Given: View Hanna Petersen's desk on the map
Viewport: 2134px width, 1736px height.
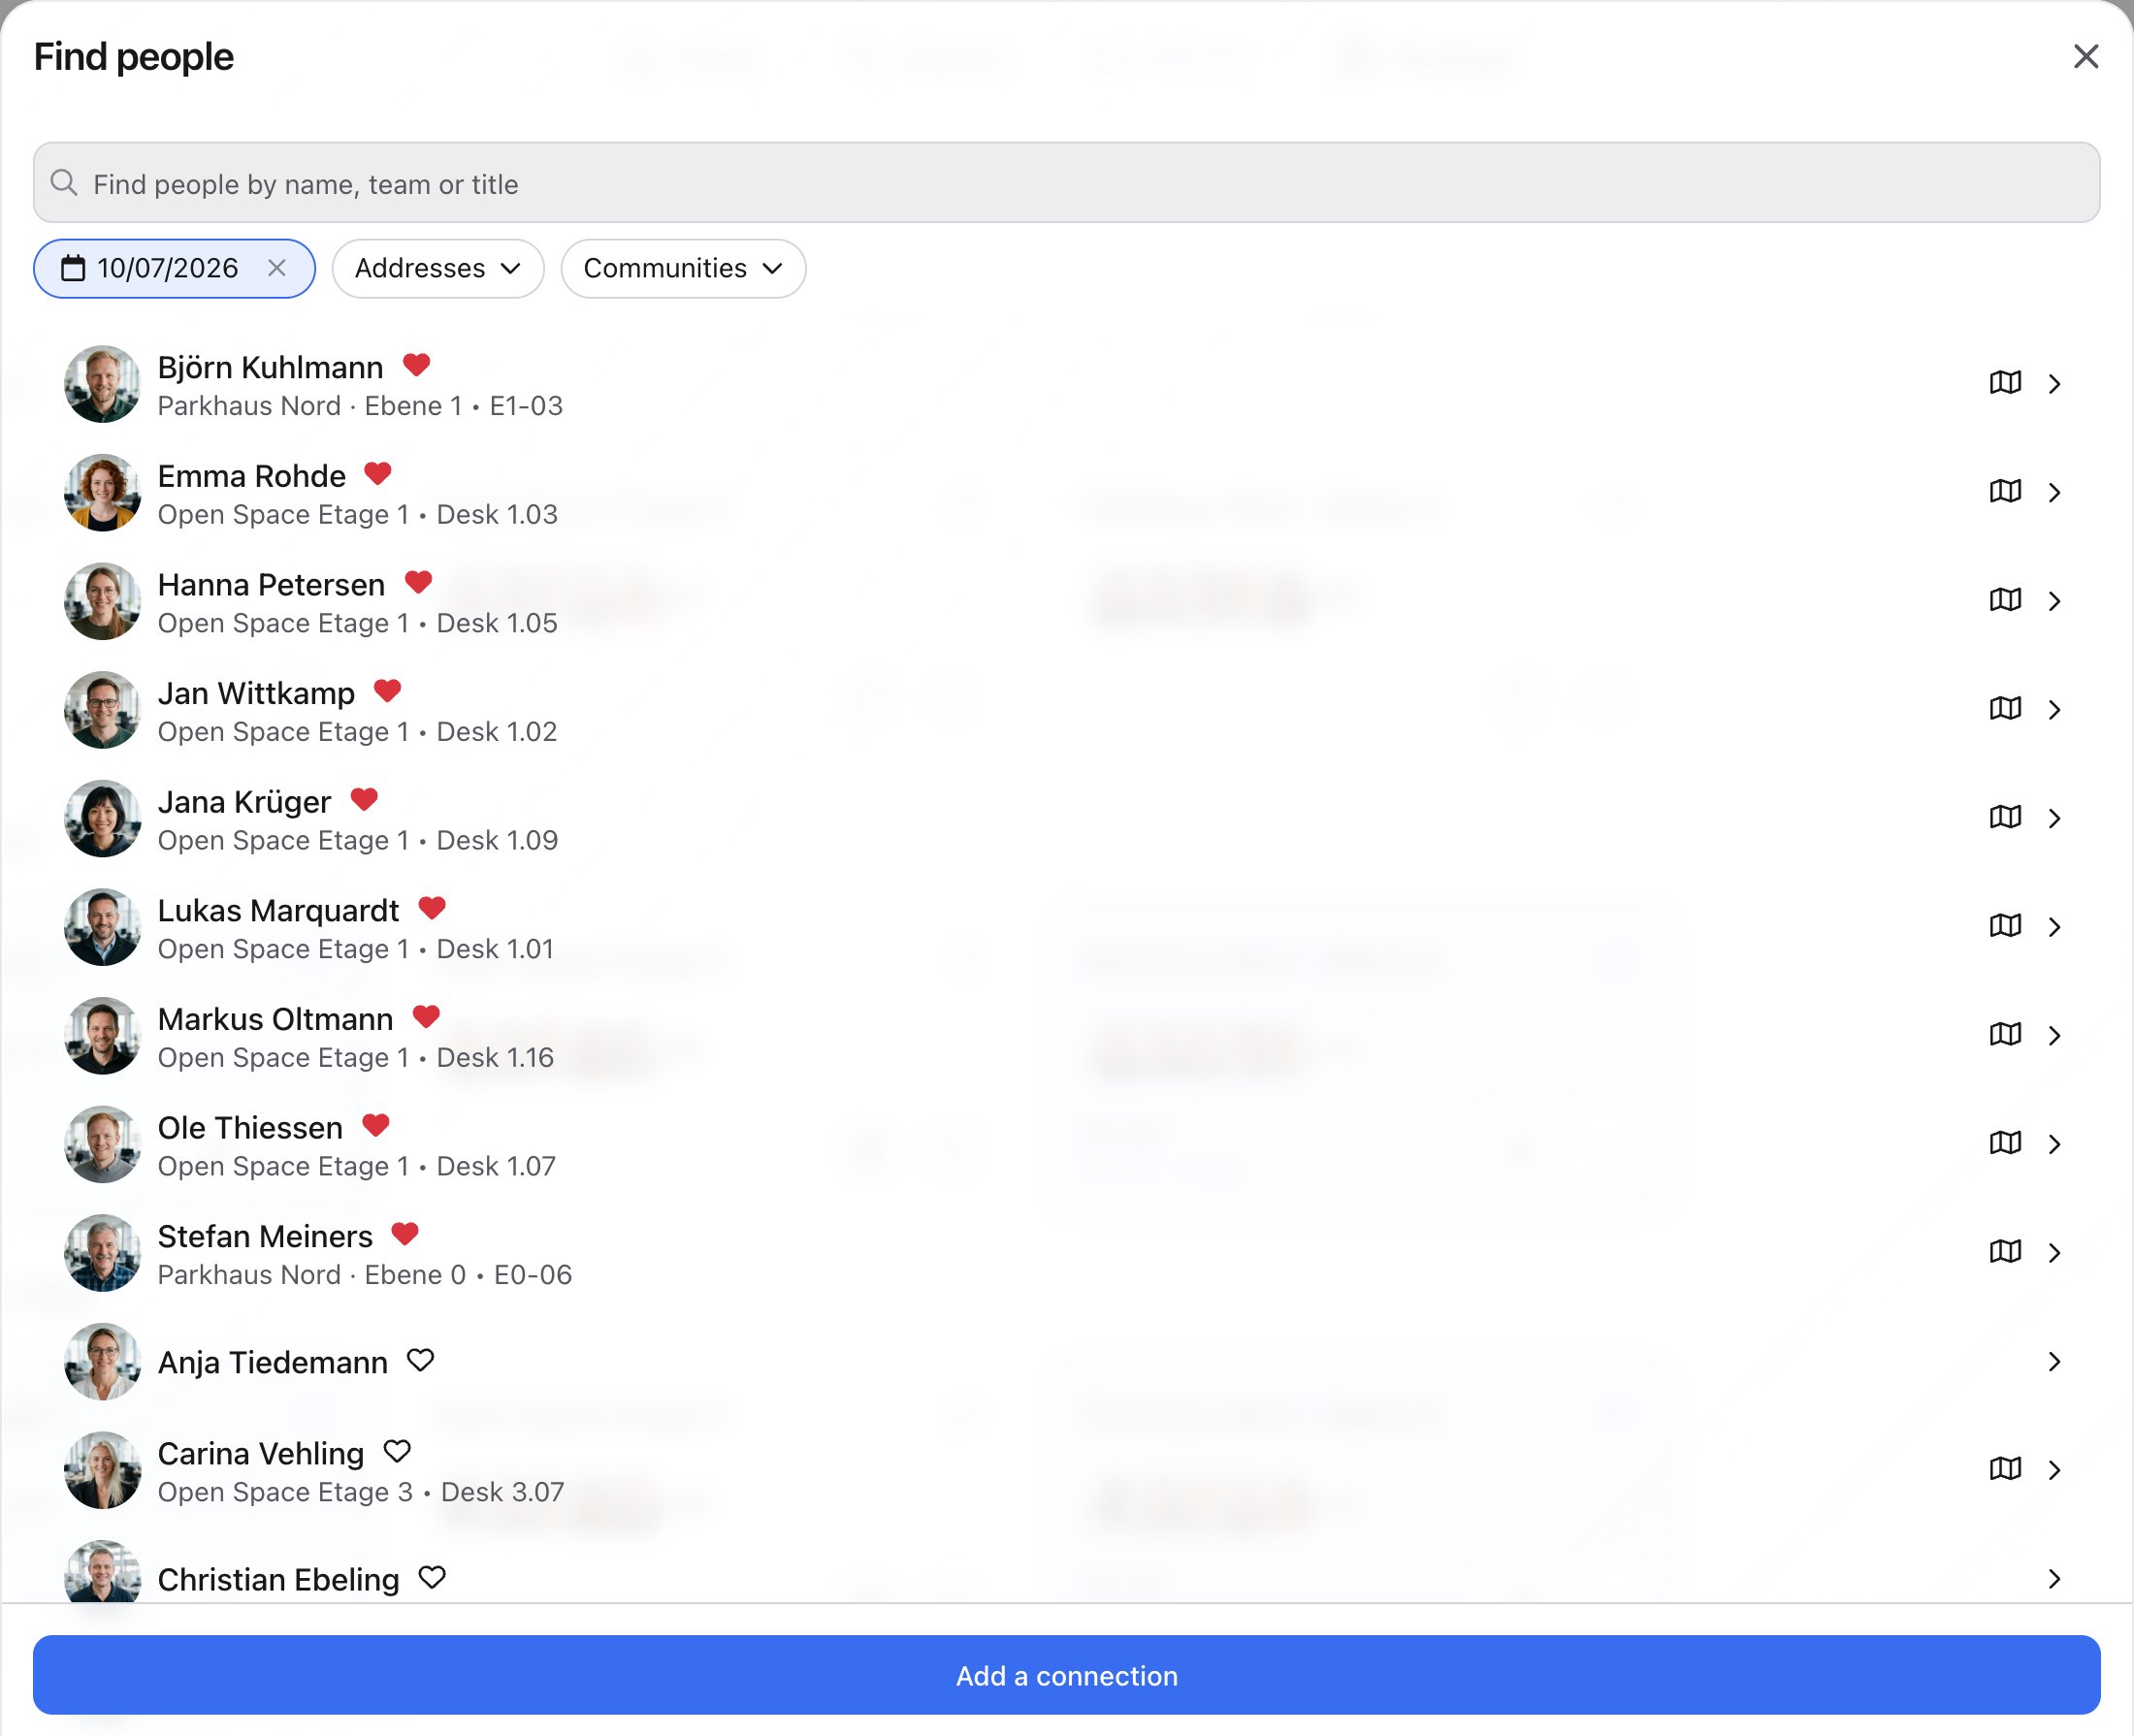Looking at the screenshot, I should point(2005,600).
